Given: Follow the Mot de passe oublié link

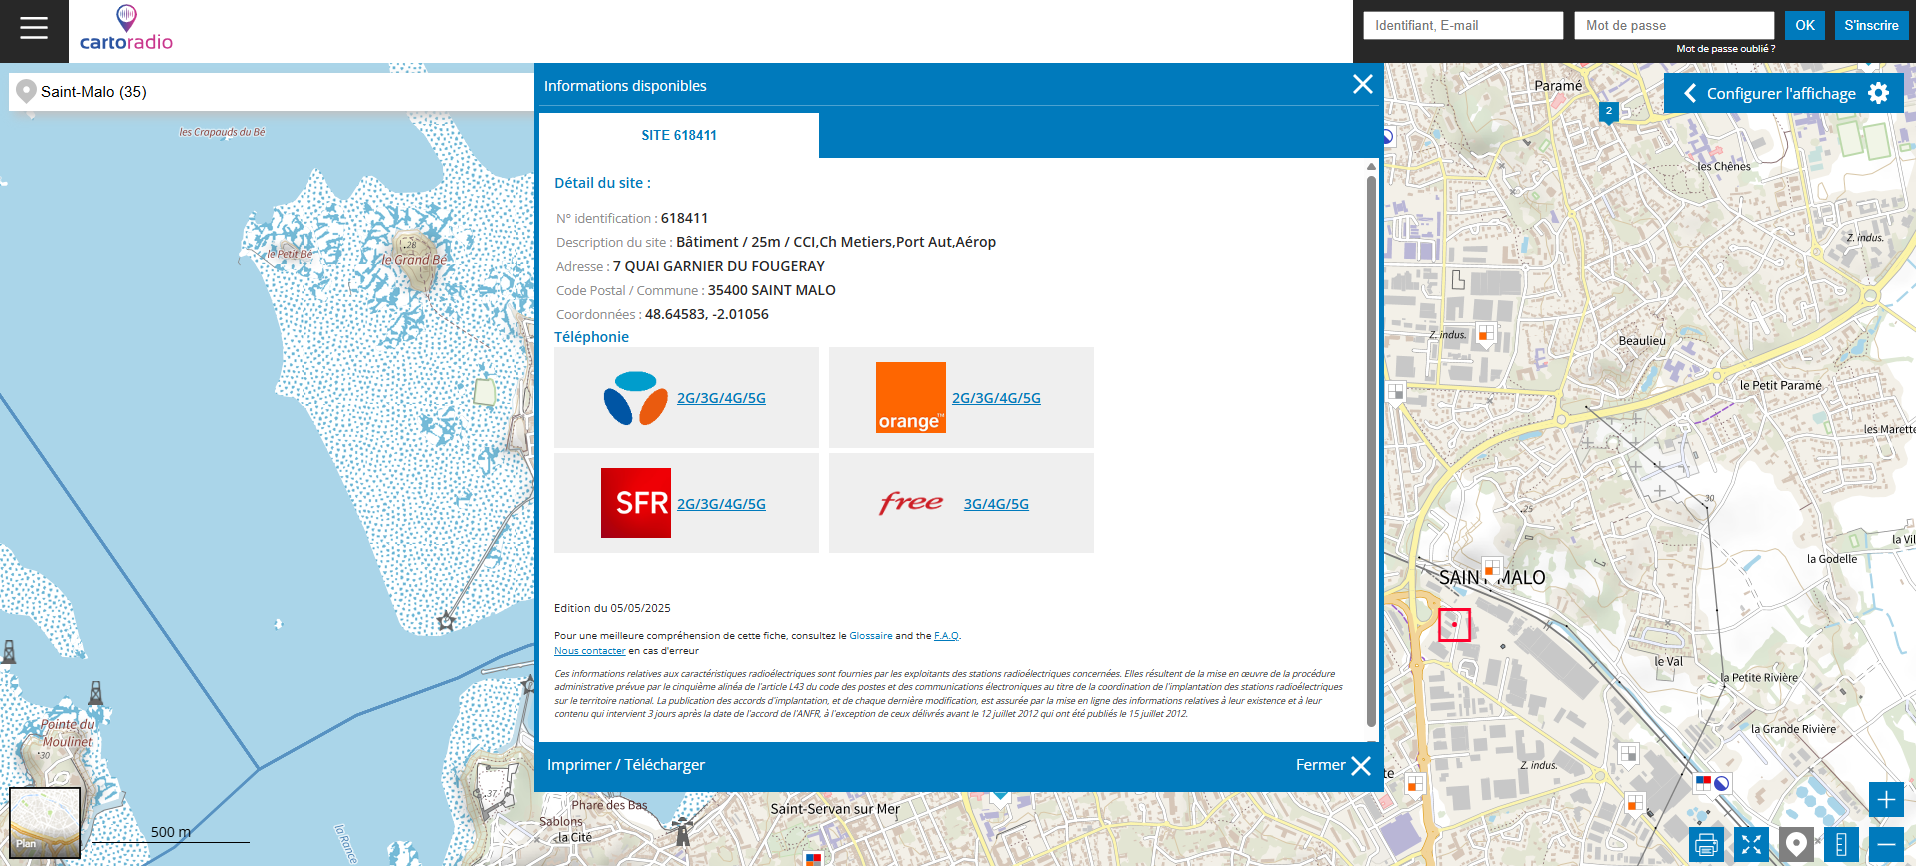Looking at the screenshot, I should coord(1726,48).
